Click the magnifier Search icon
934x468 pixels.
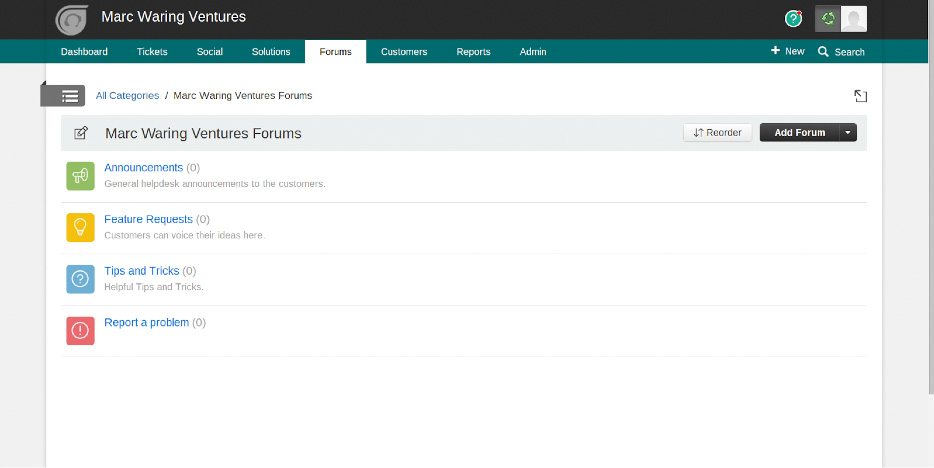pyautogui.click(x=823, y=52)
